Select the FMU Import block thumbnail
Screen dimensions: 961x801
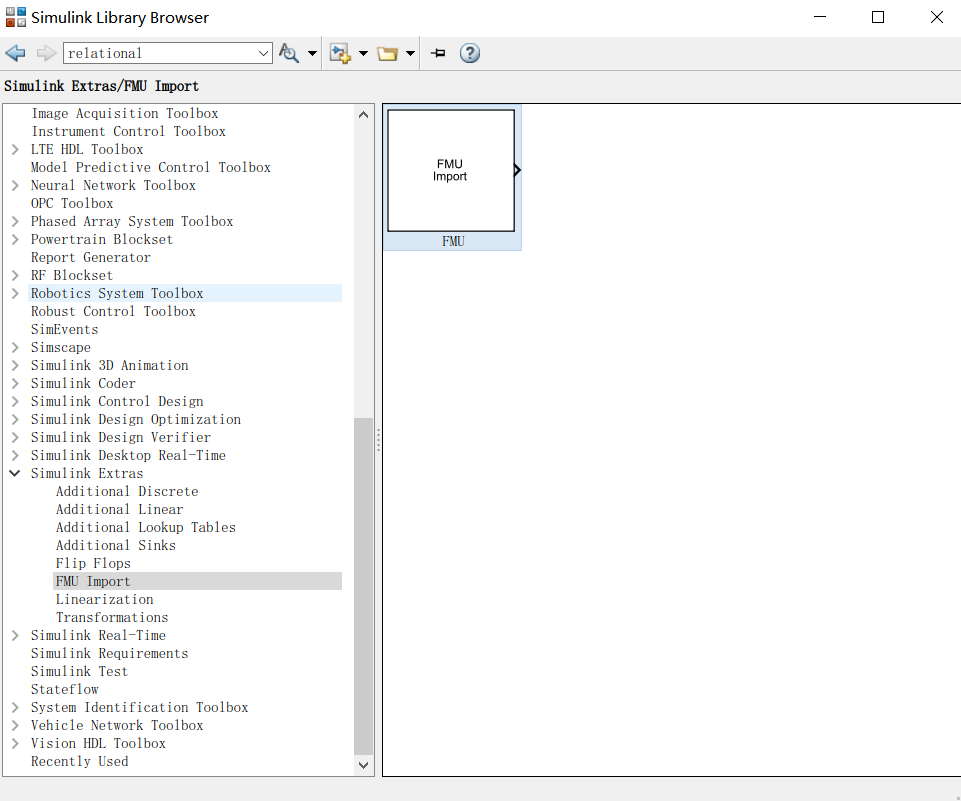452,177
